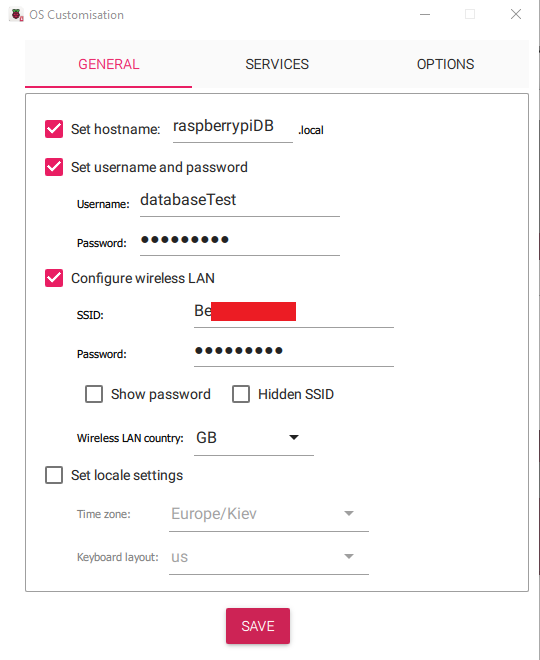Select the GENERAL tab
Image resolution: width=540 pixels, height=660 pixels.
pos(109,64)
